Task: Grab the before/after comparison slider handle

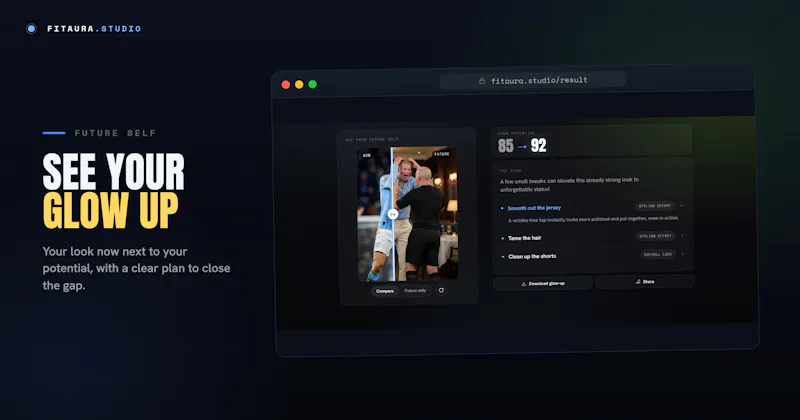Action: 392,215
